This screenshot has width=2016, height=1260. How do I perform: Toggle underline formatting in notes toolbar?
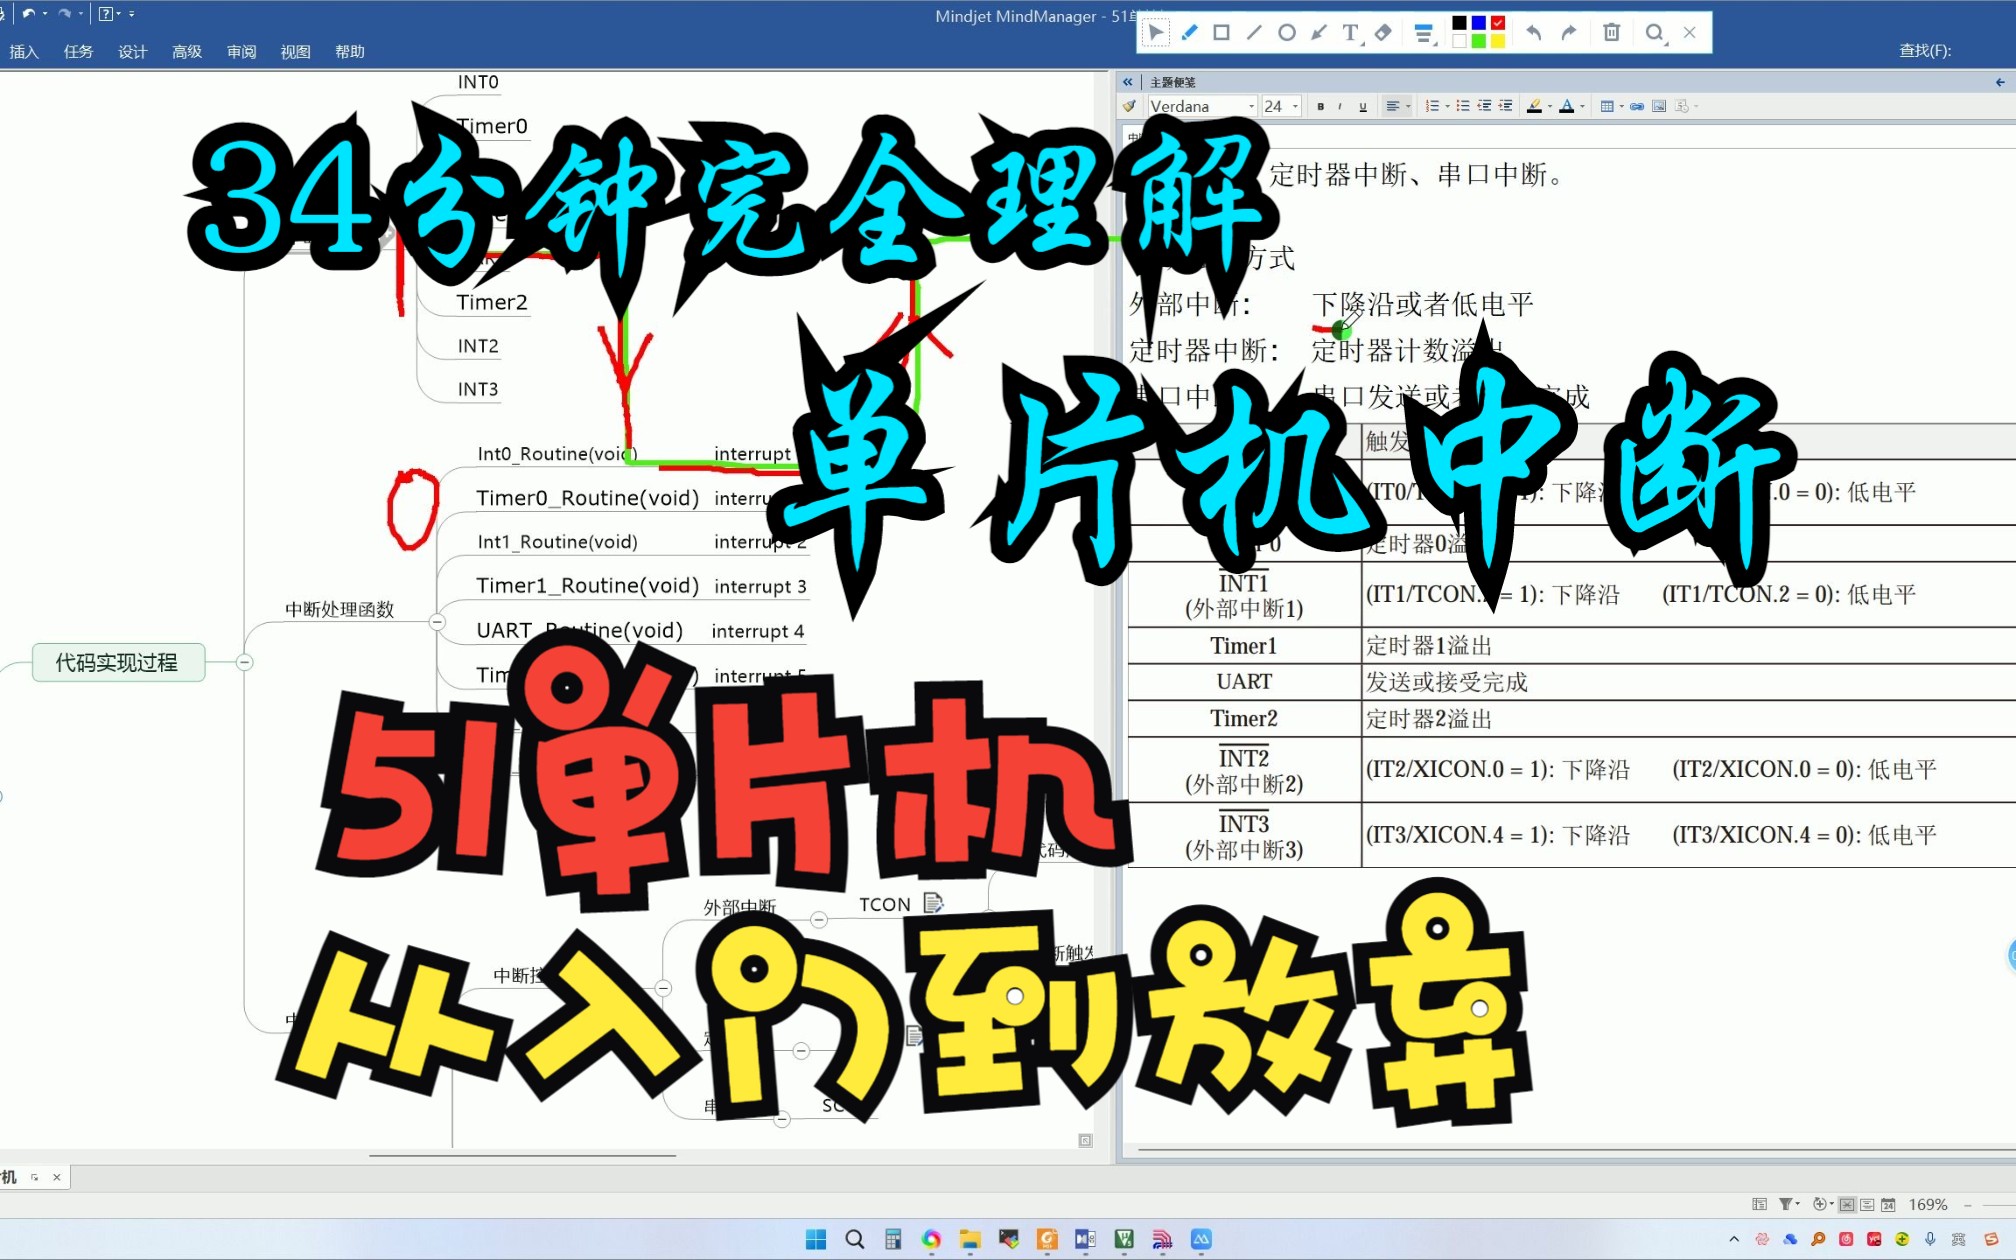pos(1362,105)
